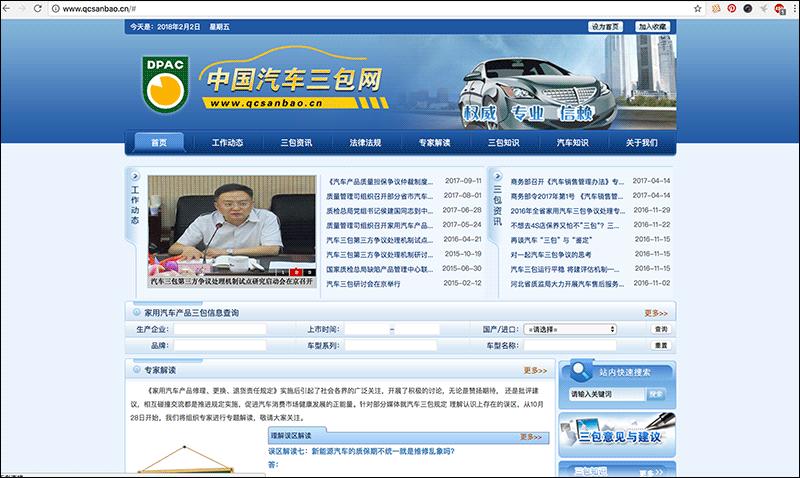Open article 河北省质监局大力开展汽车售后服务
800x478 pixels.
point(567,283)
